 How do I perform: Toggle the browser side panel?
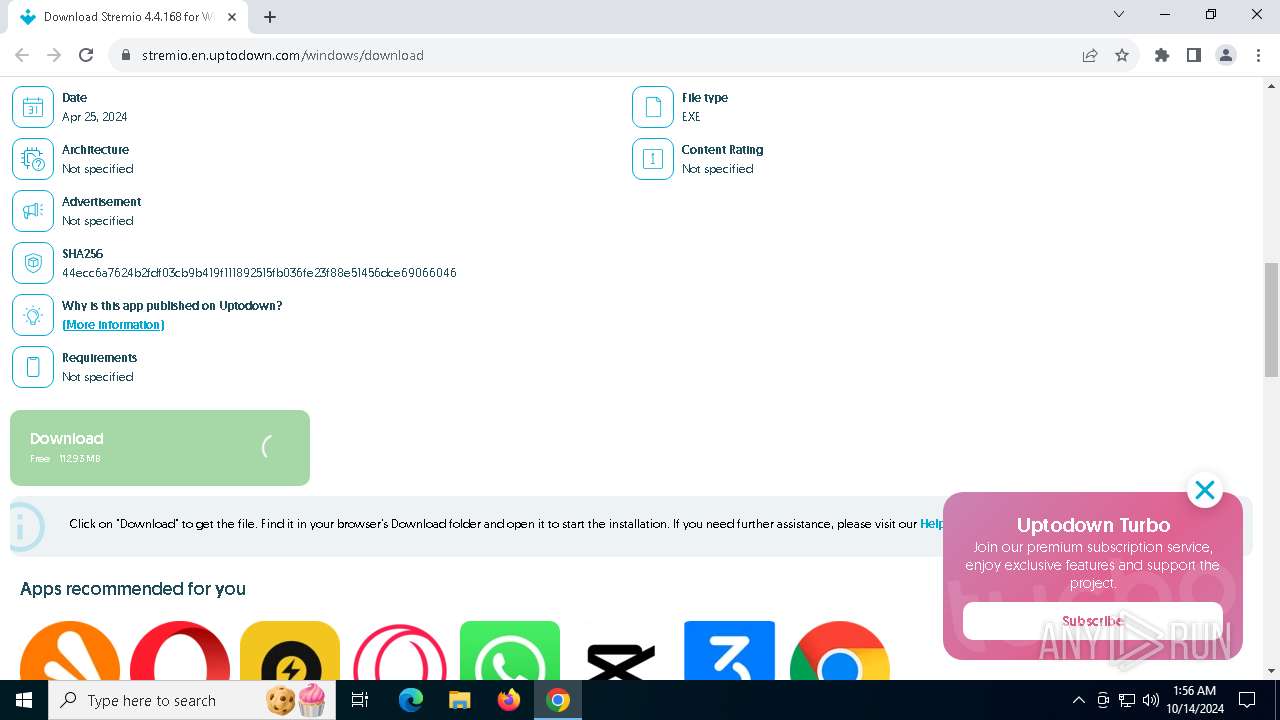click(1194, 55)
